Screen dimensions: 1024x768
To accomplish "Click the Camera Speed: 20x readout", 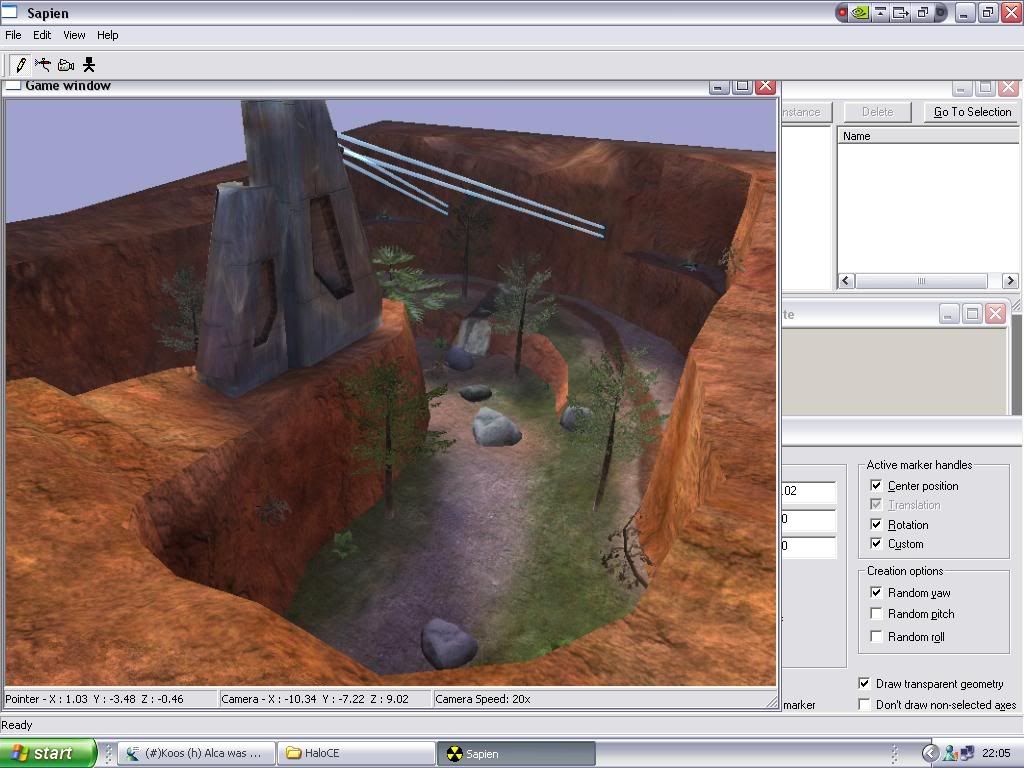I will tap(483, 699).
